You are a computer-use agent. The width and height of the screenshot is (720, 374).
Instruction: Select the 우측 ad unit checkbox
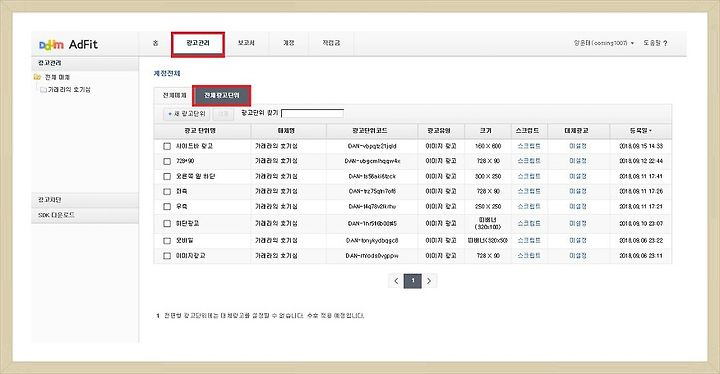tap(167, 207)
